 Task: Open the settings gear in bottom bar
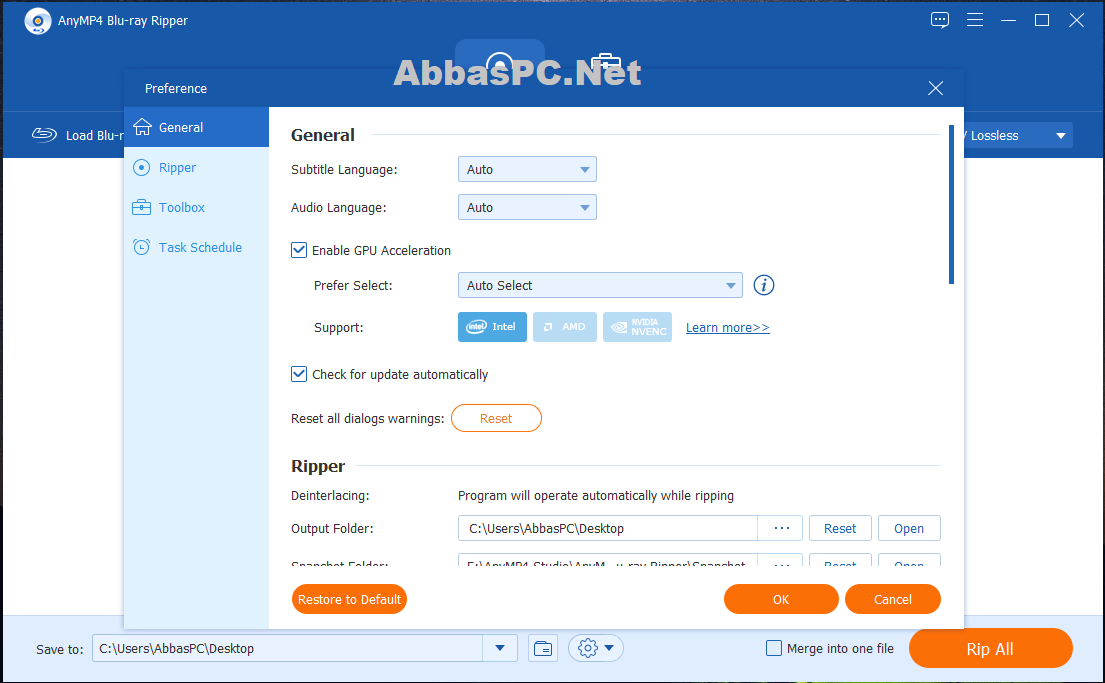click(595, 648)
